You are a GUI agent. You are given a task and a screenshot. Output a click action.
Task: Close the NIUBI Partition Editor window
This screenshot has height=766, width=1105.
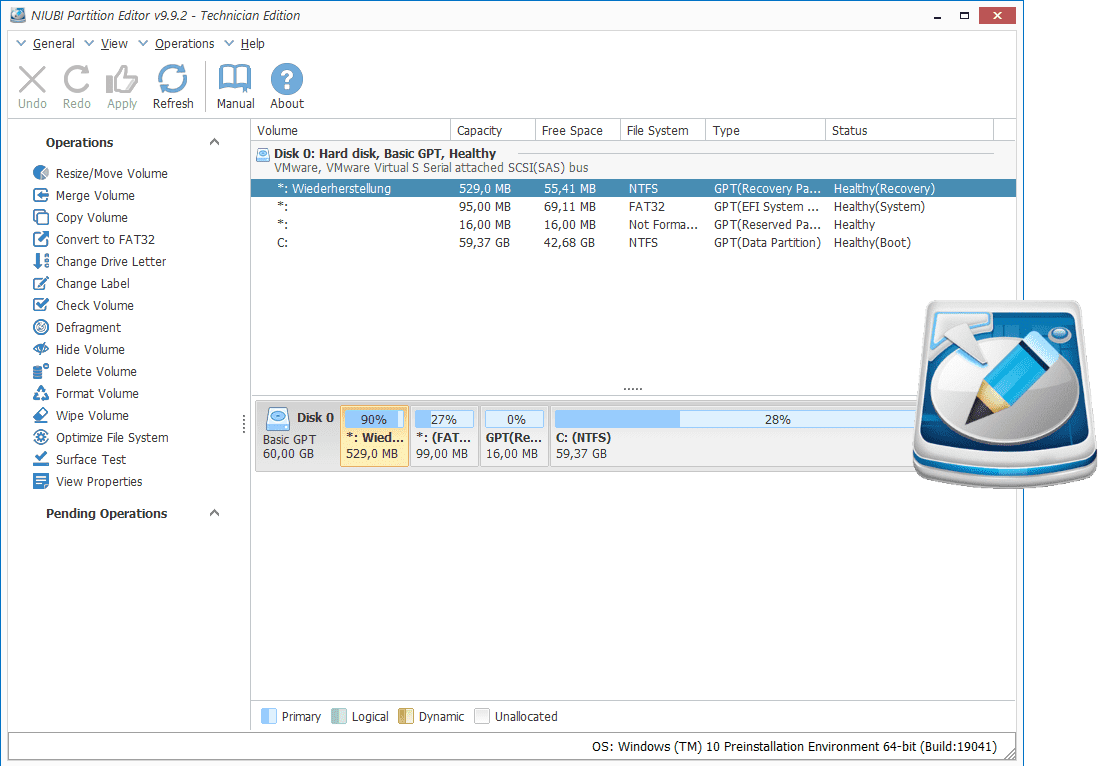997,16
